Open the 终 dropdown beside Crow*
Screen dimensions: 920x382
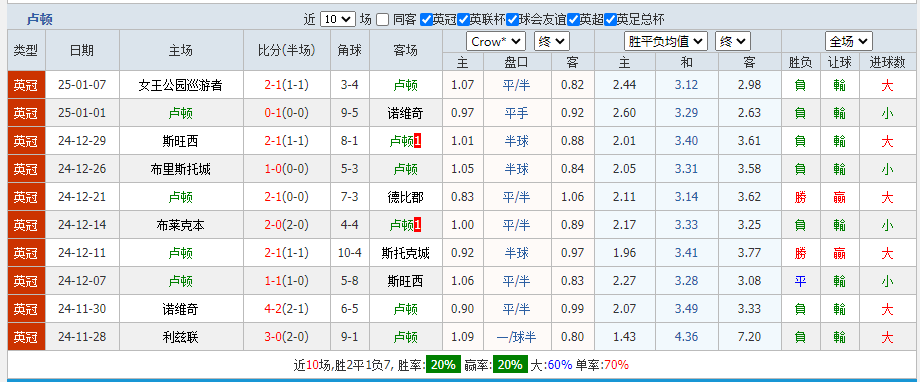[552, 42]
